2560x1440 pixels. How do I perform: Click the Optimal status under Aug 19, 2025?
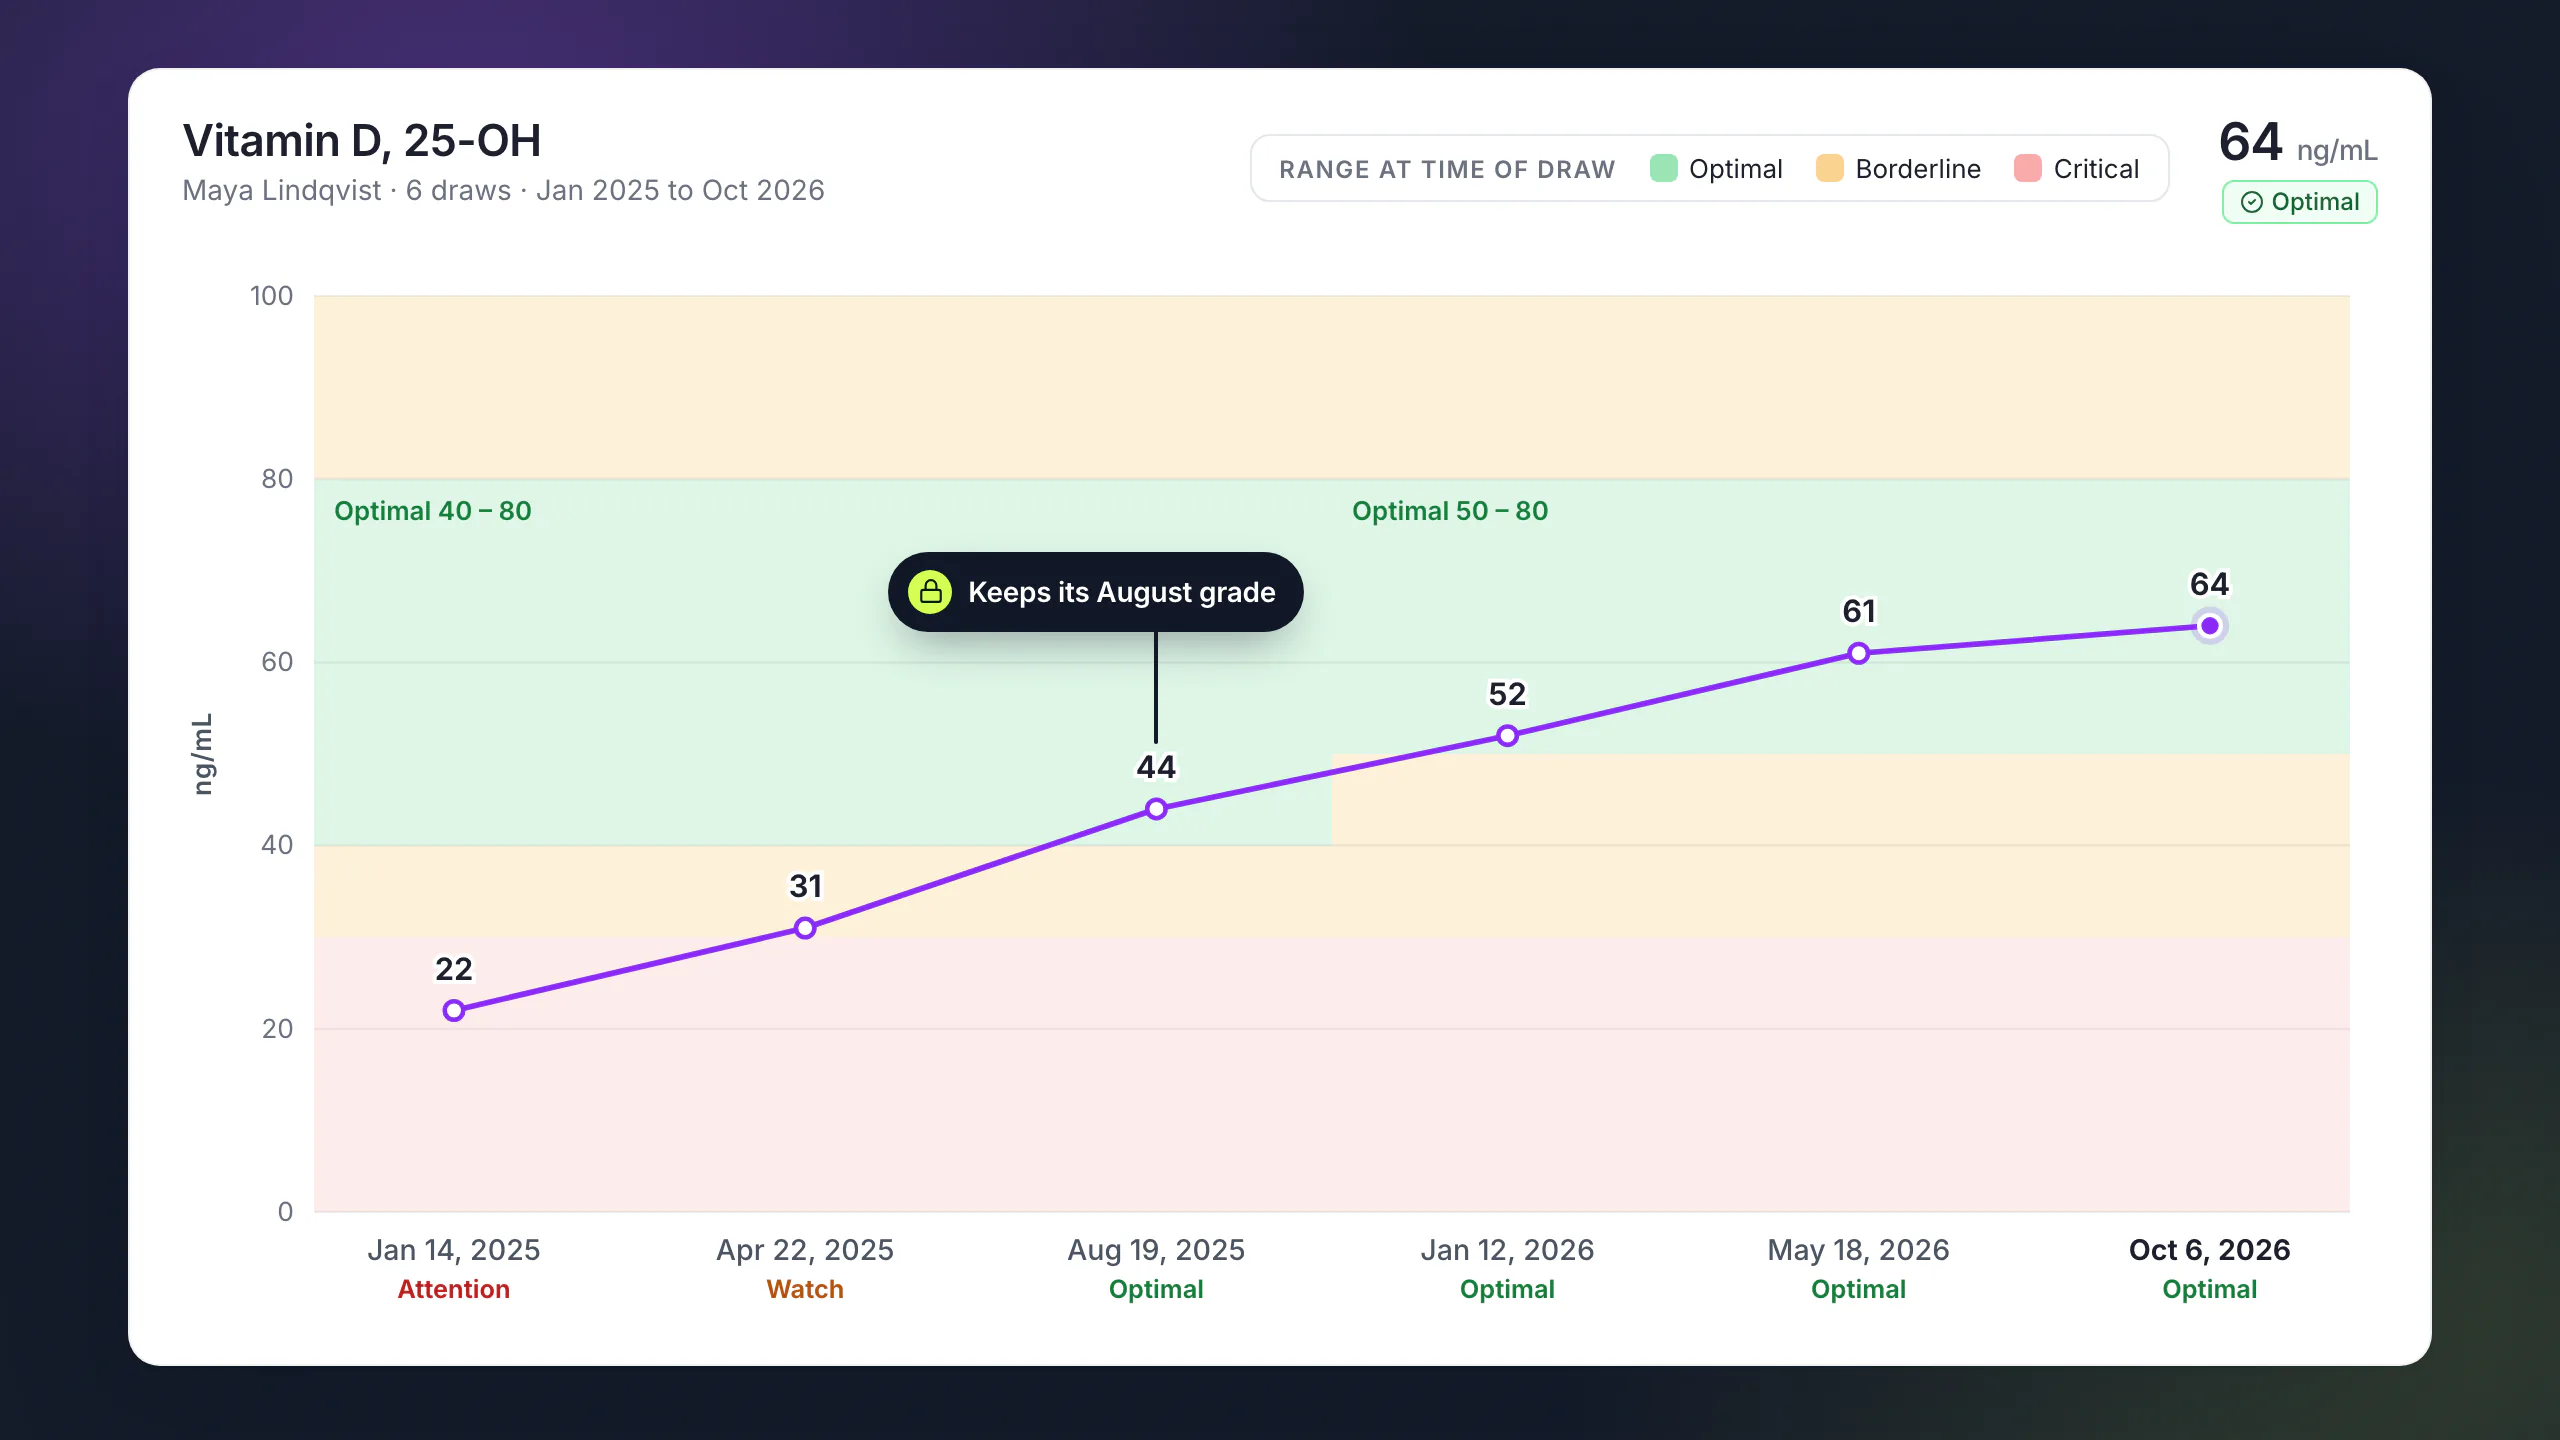point(1156,1289)
